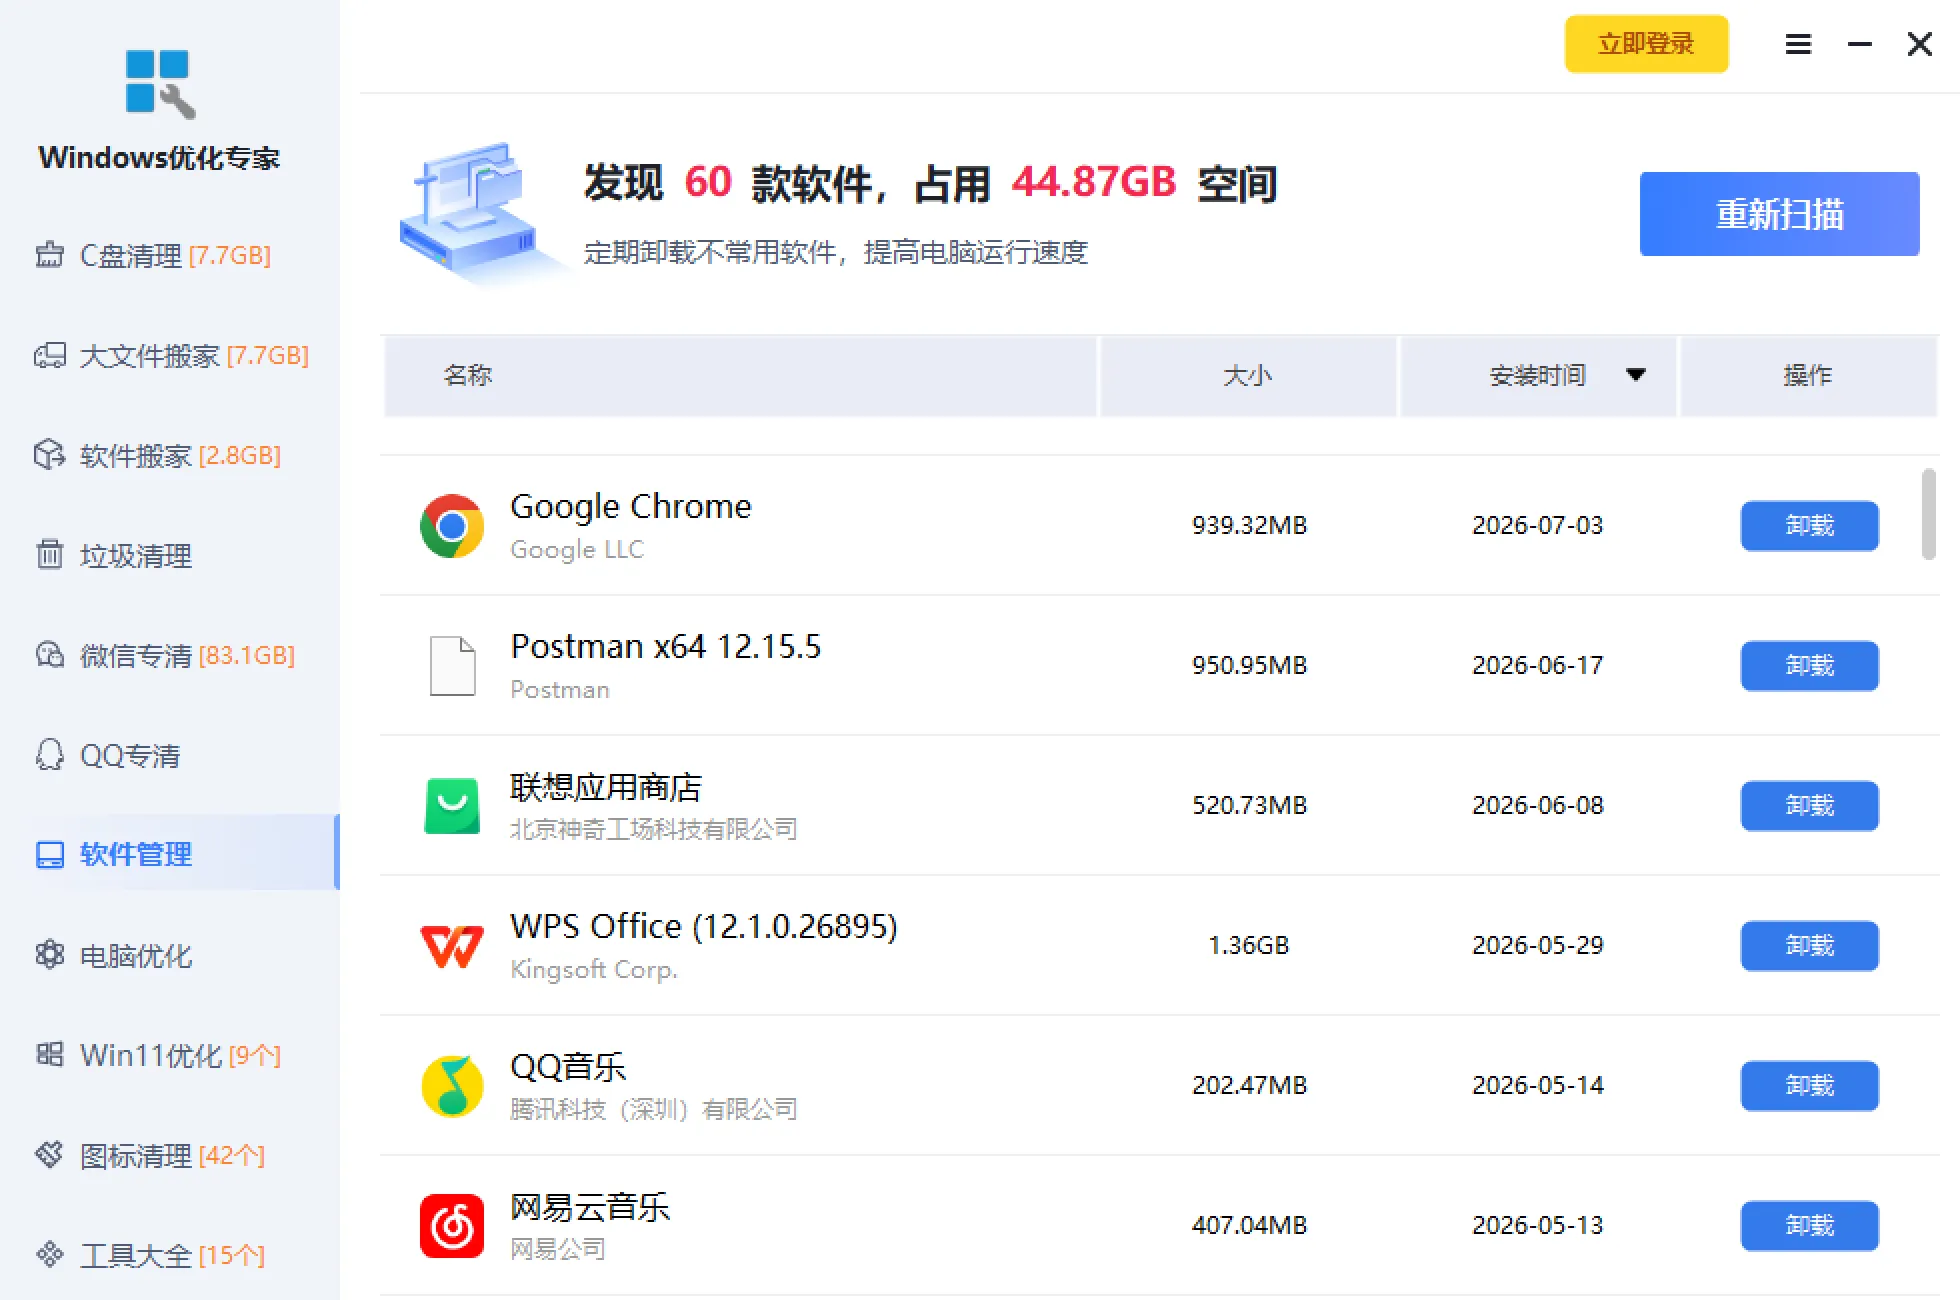
Task: Click the 大文件搬家 sidebar icon
Action: point(49,355)
